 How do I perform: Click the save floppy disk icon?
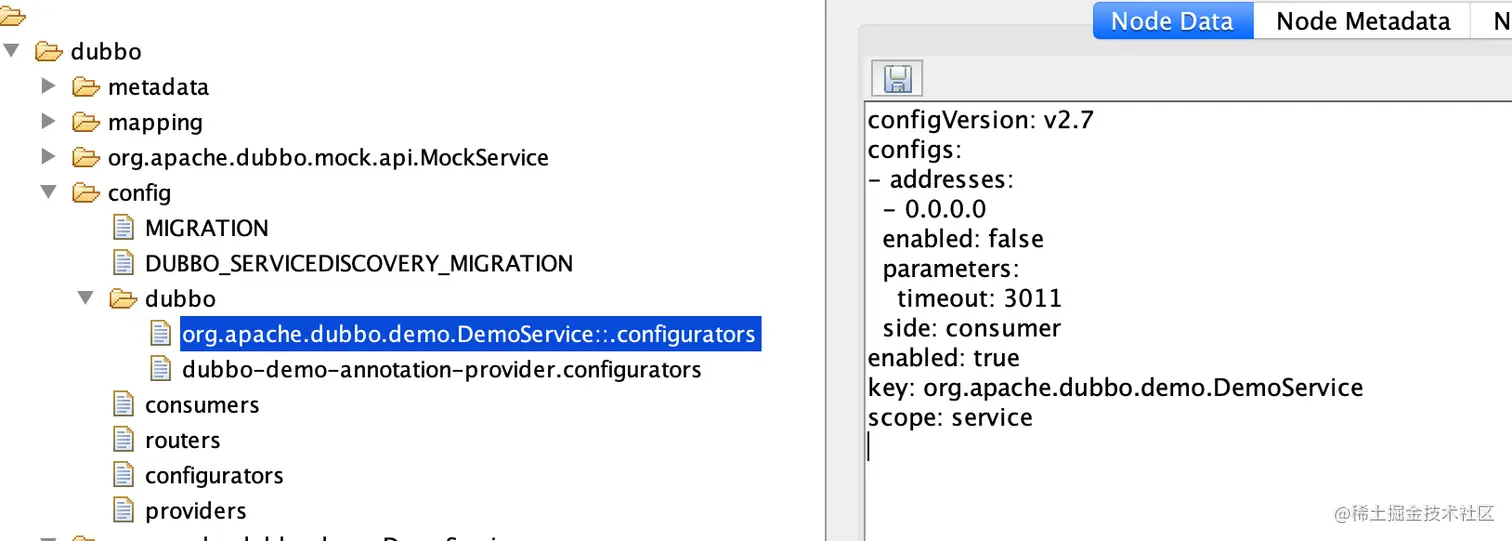pyautogui.click(x=897, y=78)
